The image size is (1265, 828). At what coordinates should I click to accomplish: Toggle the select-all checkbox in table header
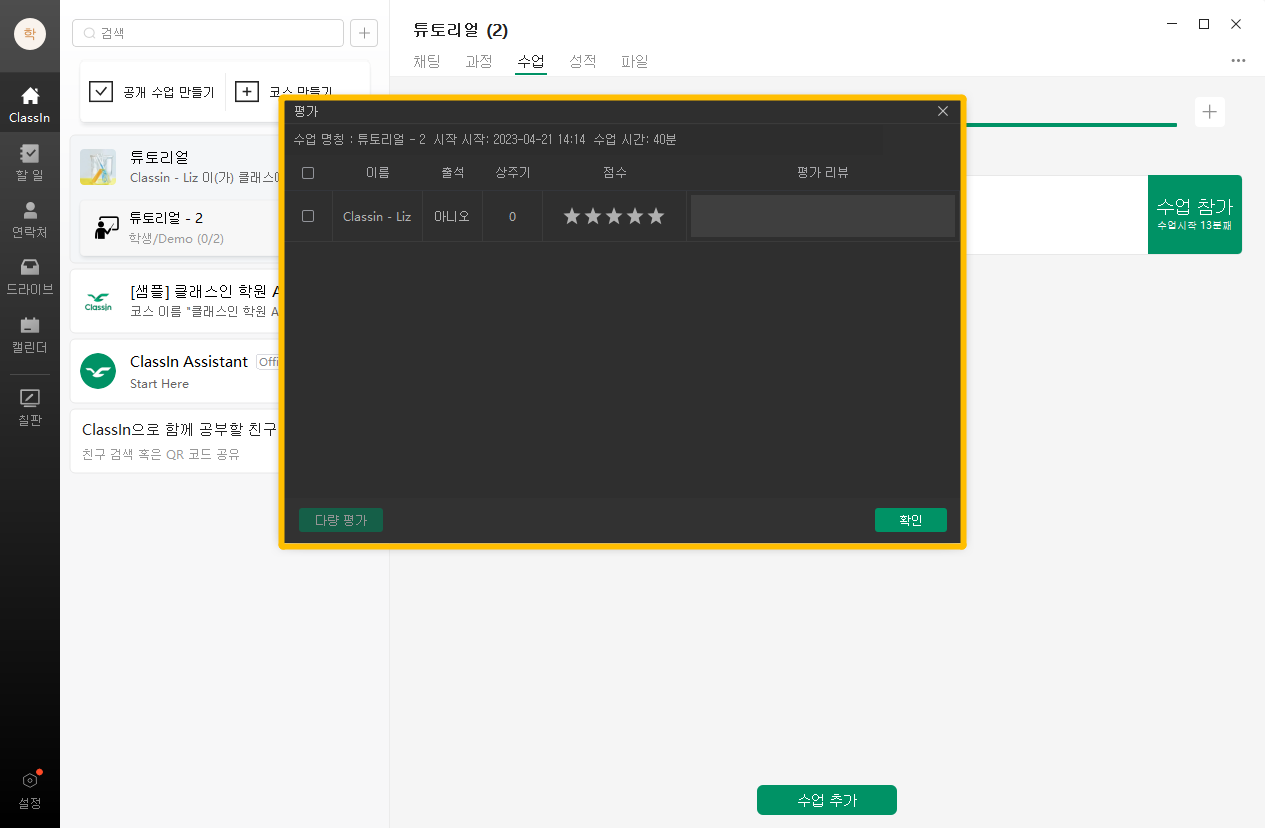click(x=308, y=173)
